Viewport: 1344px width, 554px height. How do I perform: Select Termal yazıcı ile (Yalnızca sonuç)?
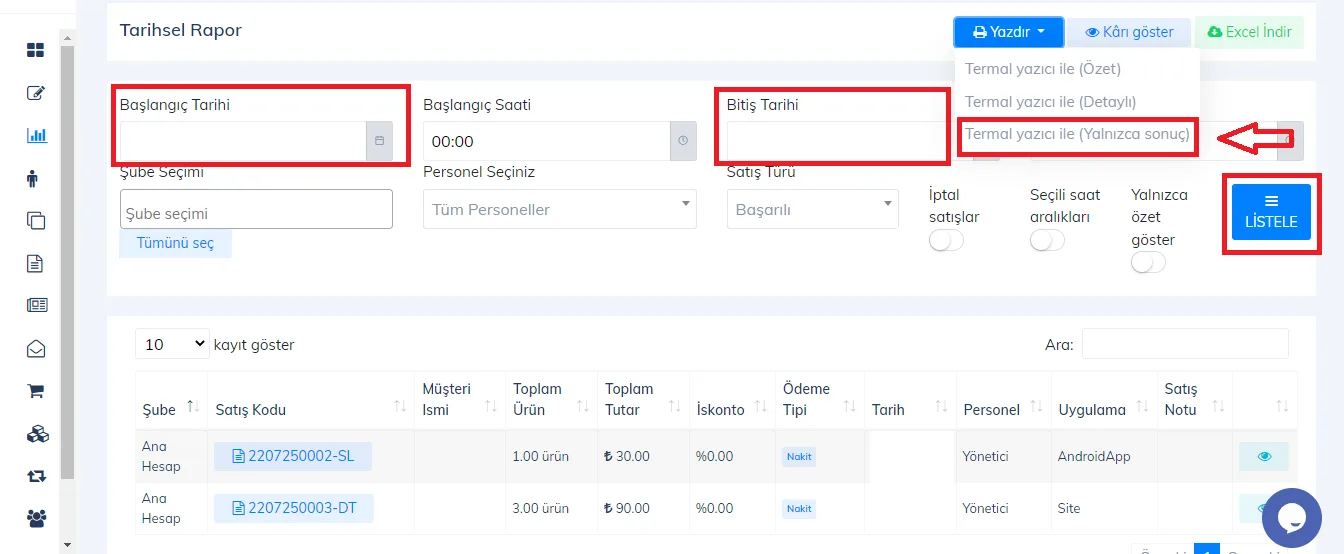click(x=1077, y=134)
